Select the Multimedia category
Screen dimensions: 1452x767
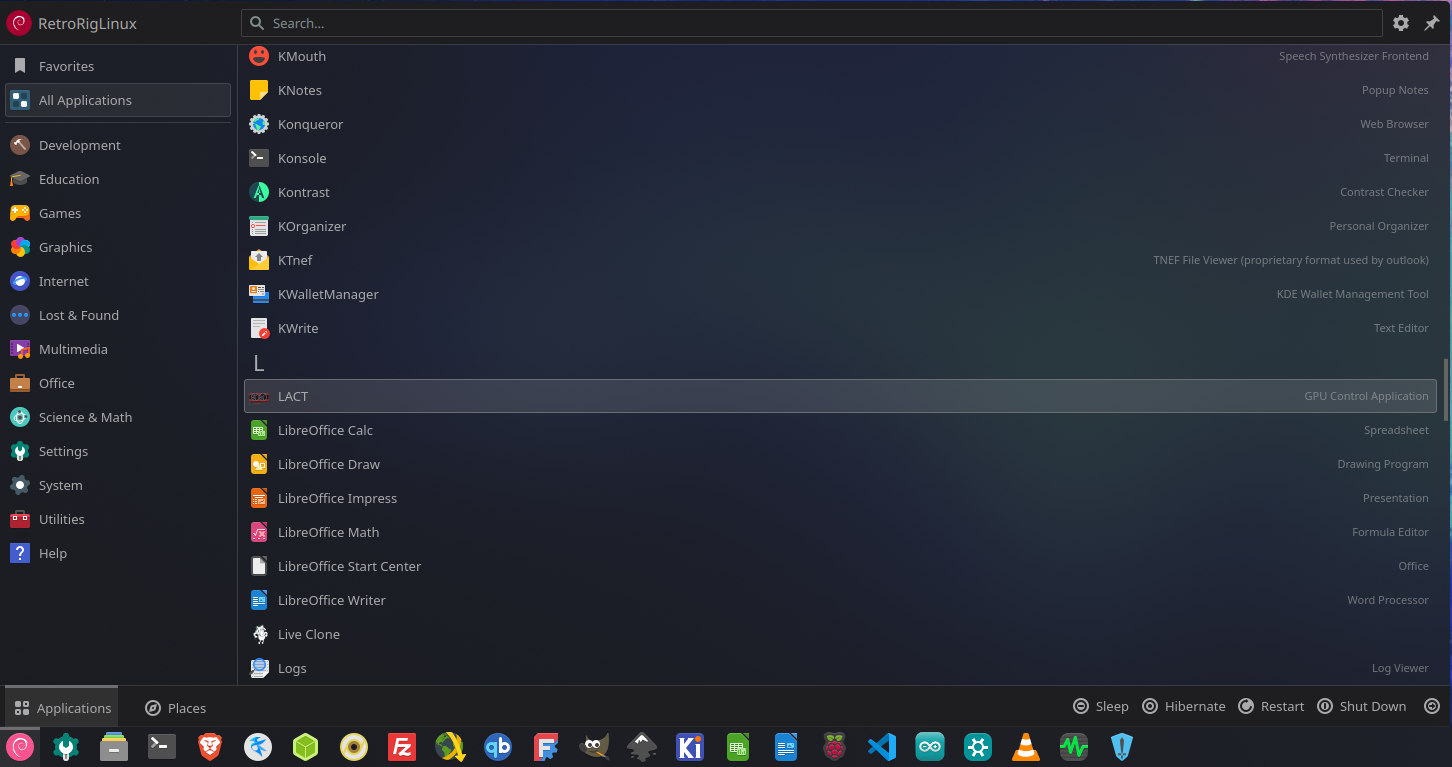(72, 349)
